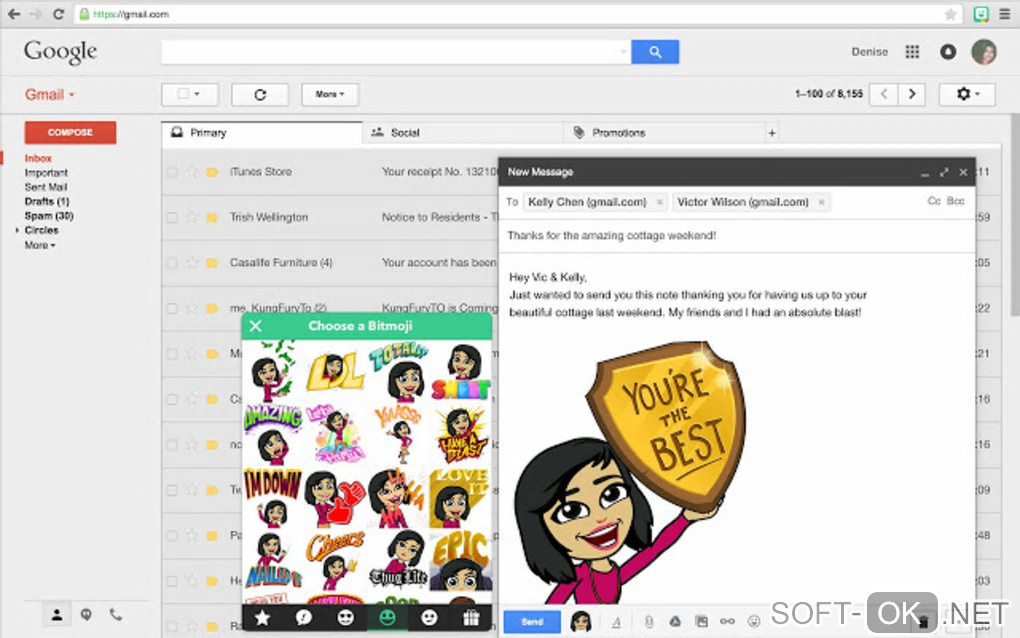Add Cc recipients

click(934, 201)
